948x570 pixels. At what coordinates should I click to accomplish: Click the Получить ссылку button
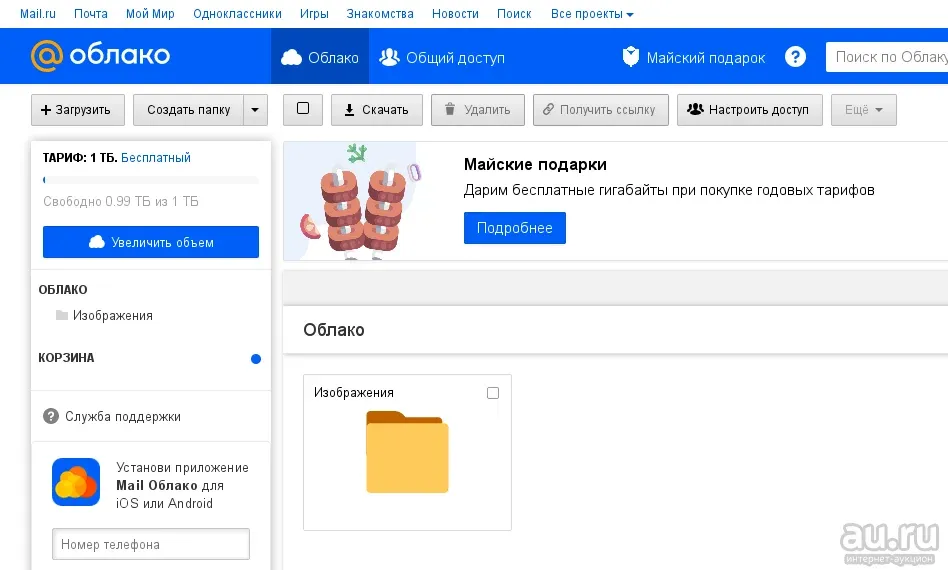(601, 110)
